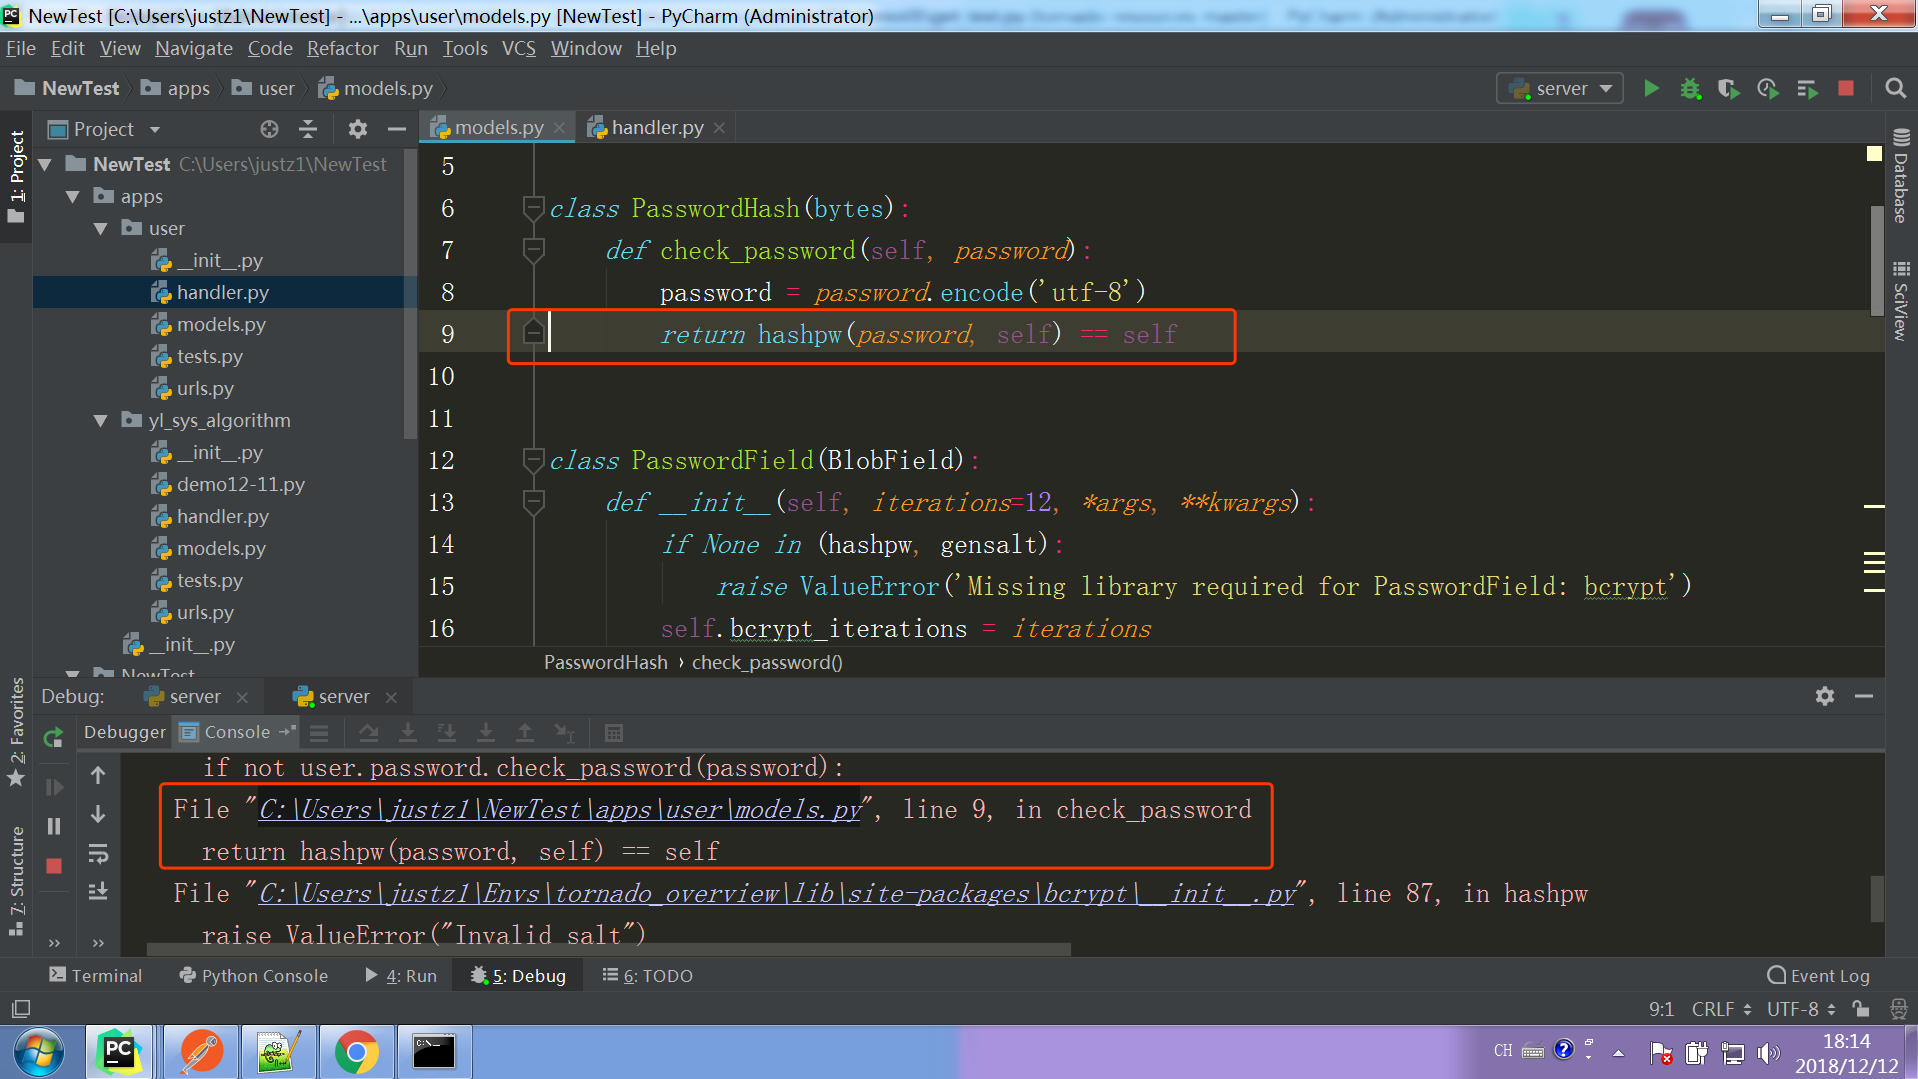Click the Step Into My Code icon

pyautogui.click(x=446, y=733)
